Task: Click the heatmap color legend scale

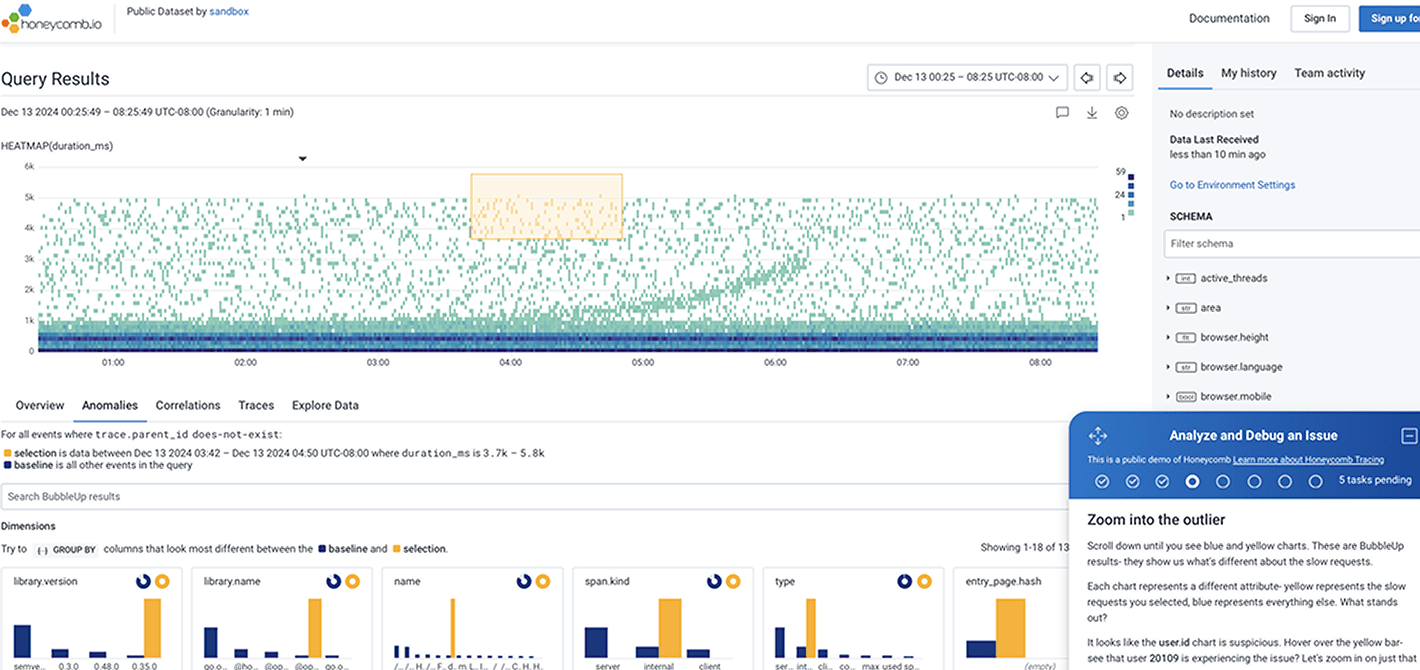Action: coord(1130,193)
